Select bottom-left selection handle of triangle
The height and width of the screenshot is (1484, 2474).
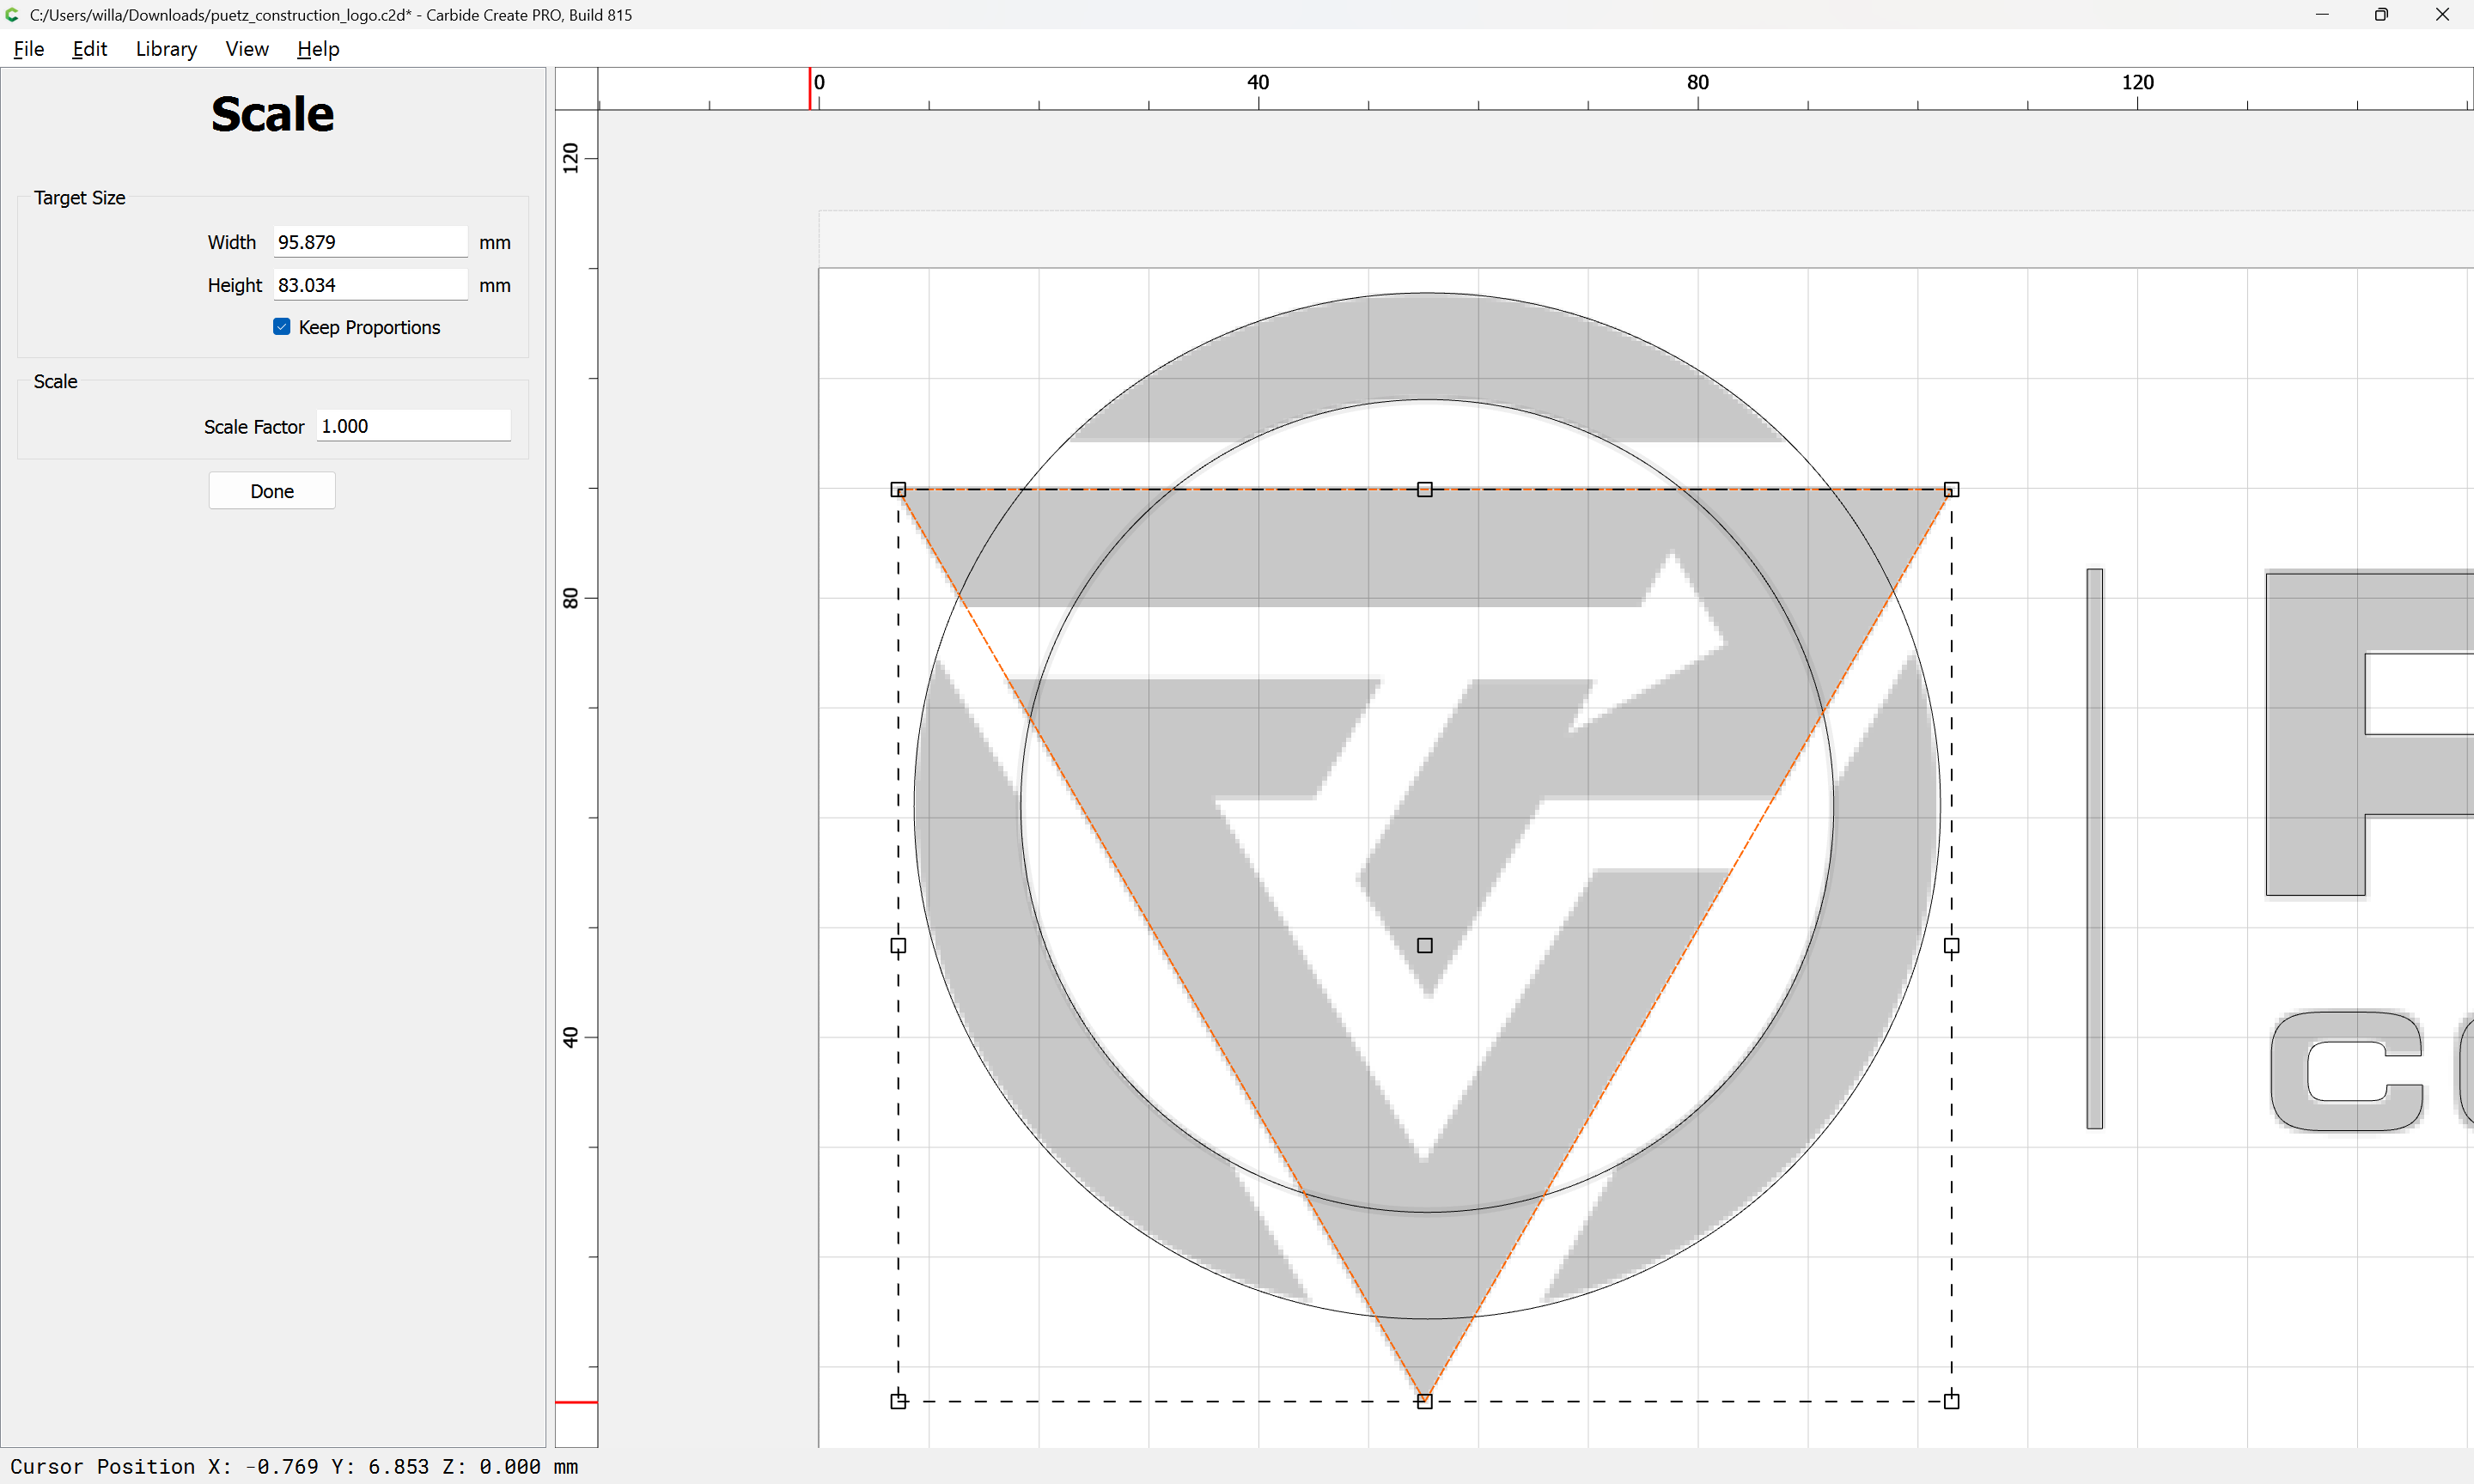(898, 1401)
